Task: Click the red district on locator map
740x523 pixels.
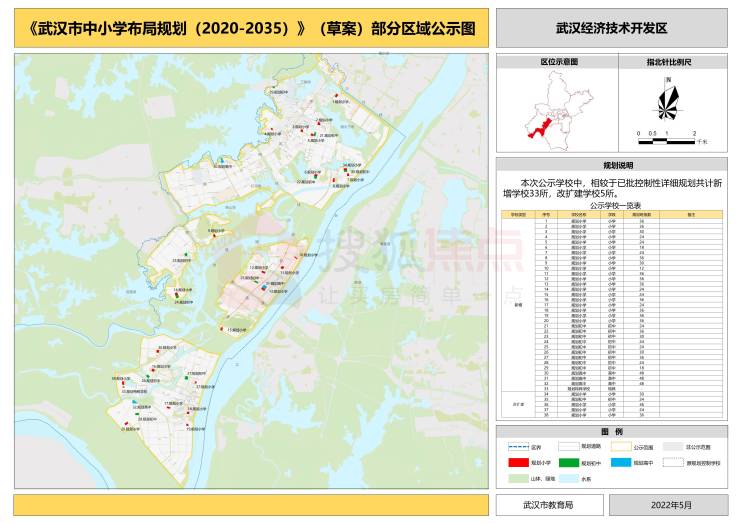Action: coord(540,129)
